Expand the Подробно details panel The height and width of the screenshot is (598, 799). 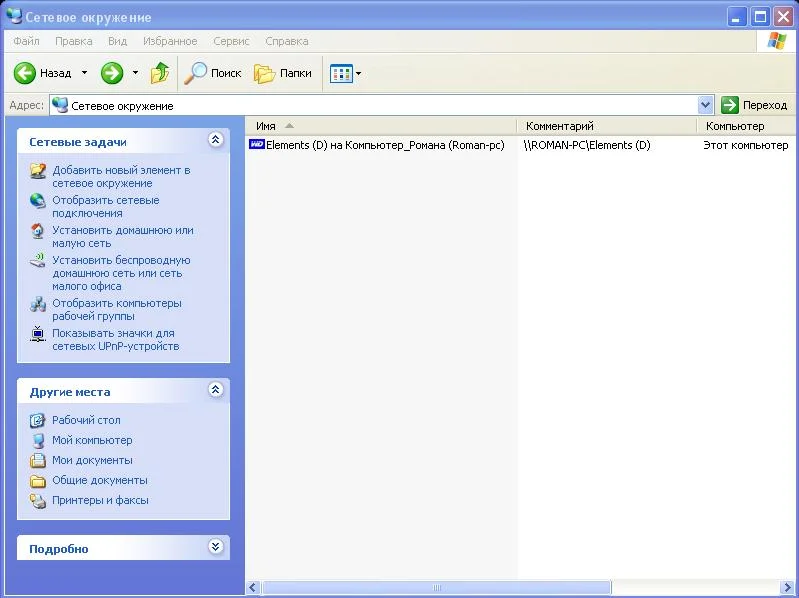[215, 548]
